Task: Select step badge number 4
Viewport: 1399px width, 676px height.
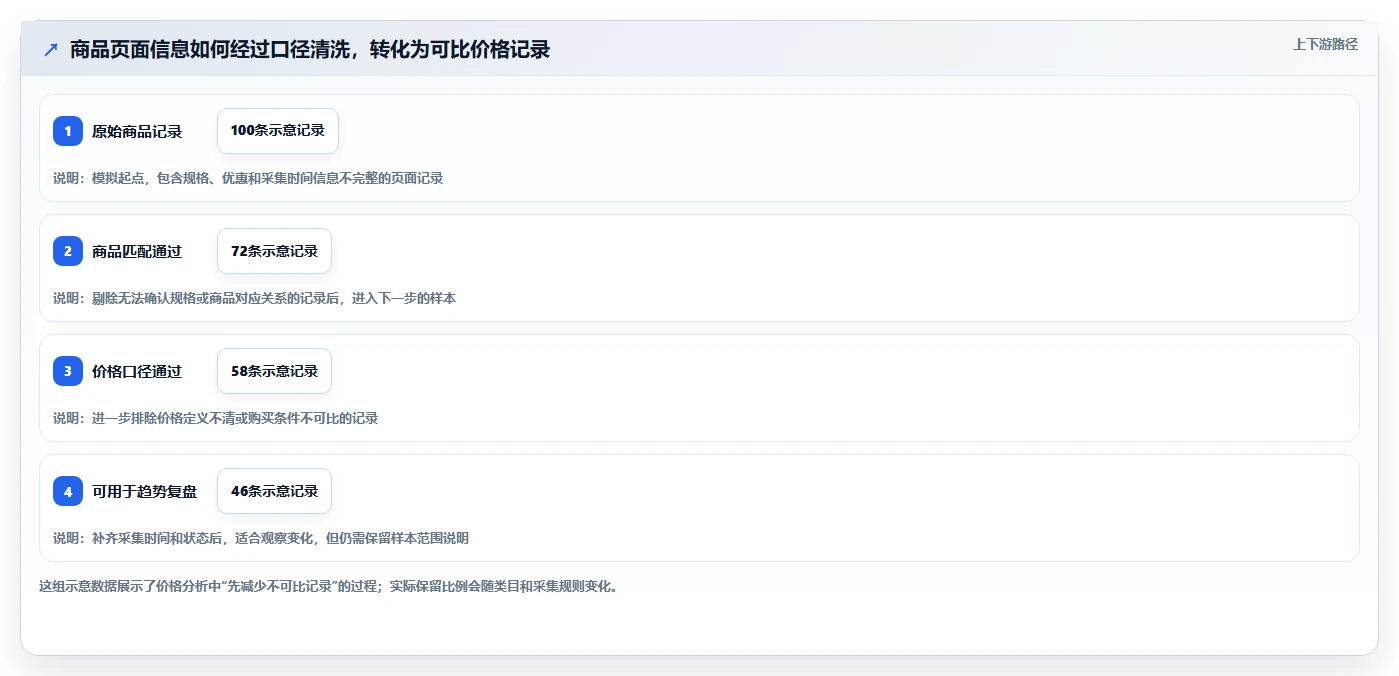Action: (68, 491)
